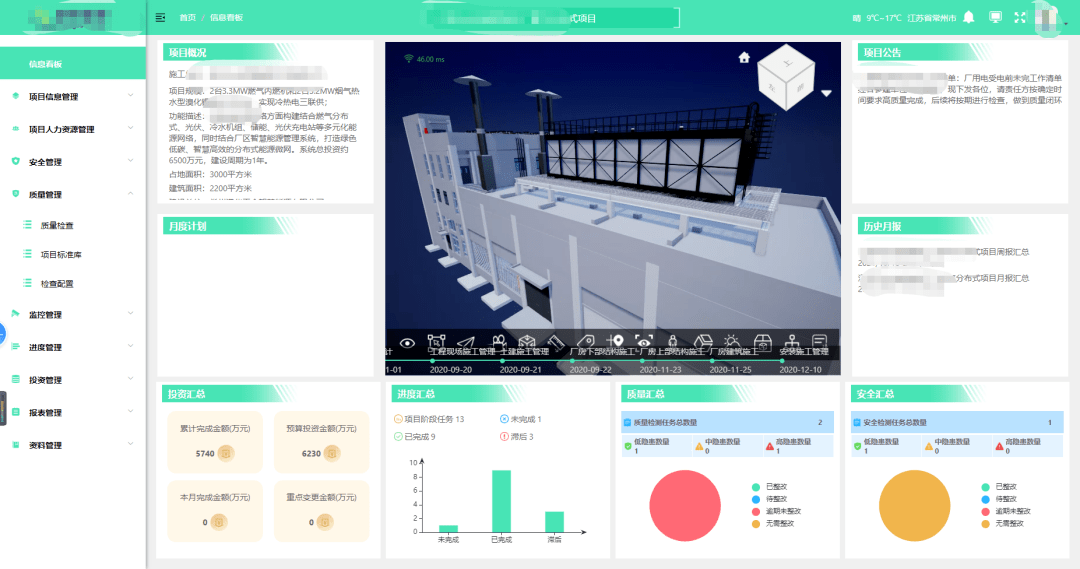
Task: Toggle 待整改 legend in 质量汇总 chart
Action: [x=769, y=499]
